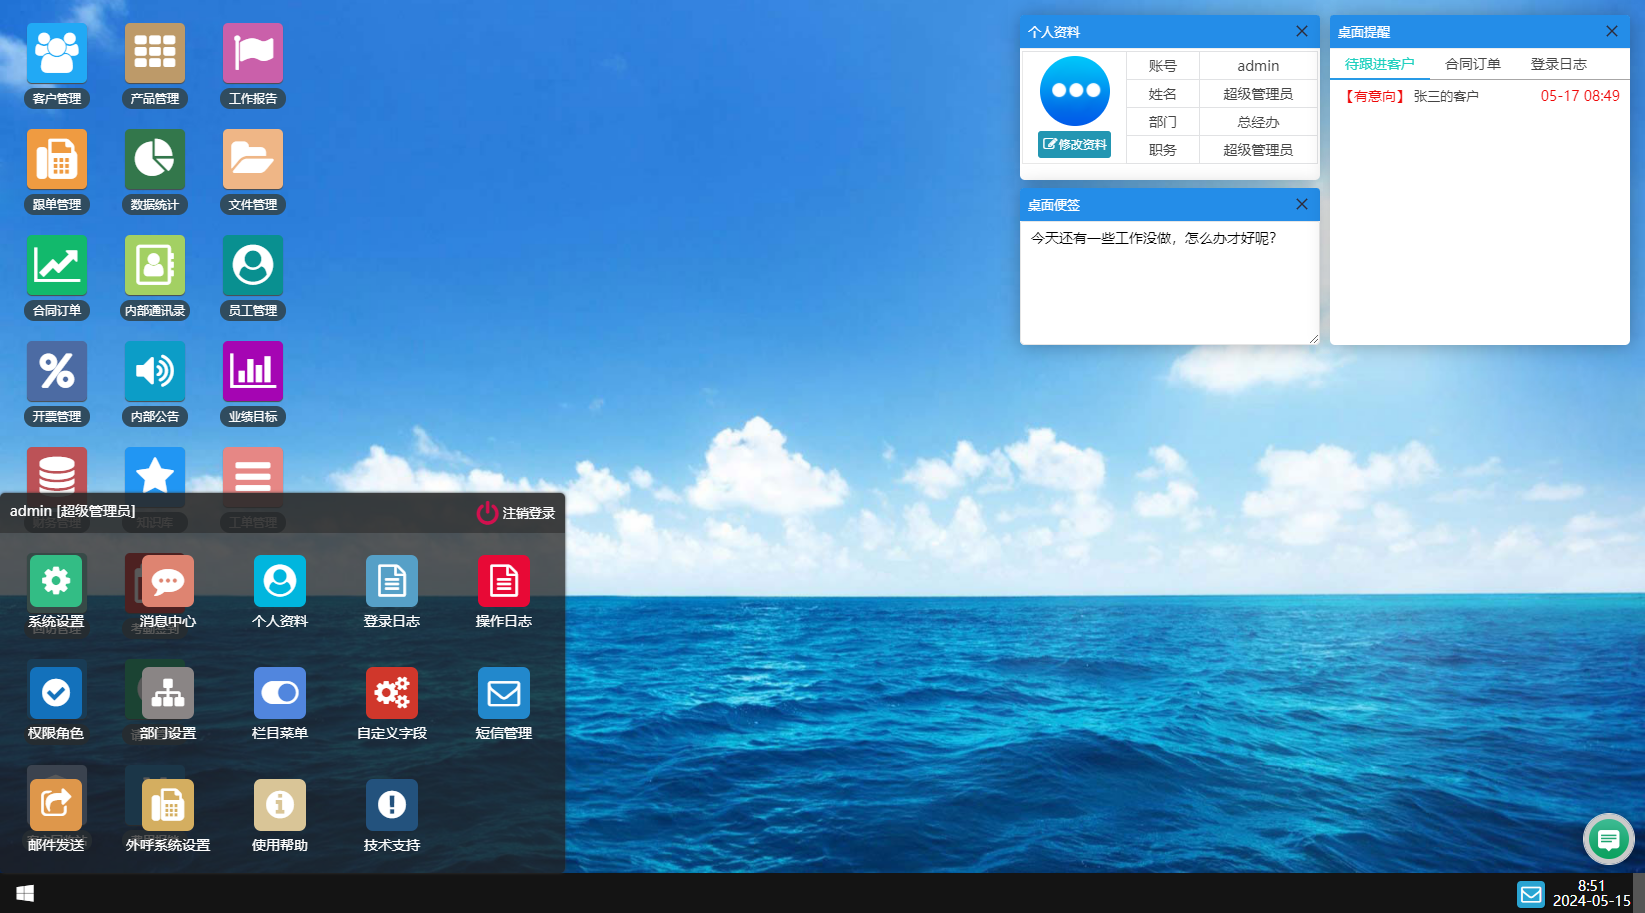Switch to 登录日志 tab in reminders
The width and height of the screenshot is (1645, 913).
click(1558, 64)
